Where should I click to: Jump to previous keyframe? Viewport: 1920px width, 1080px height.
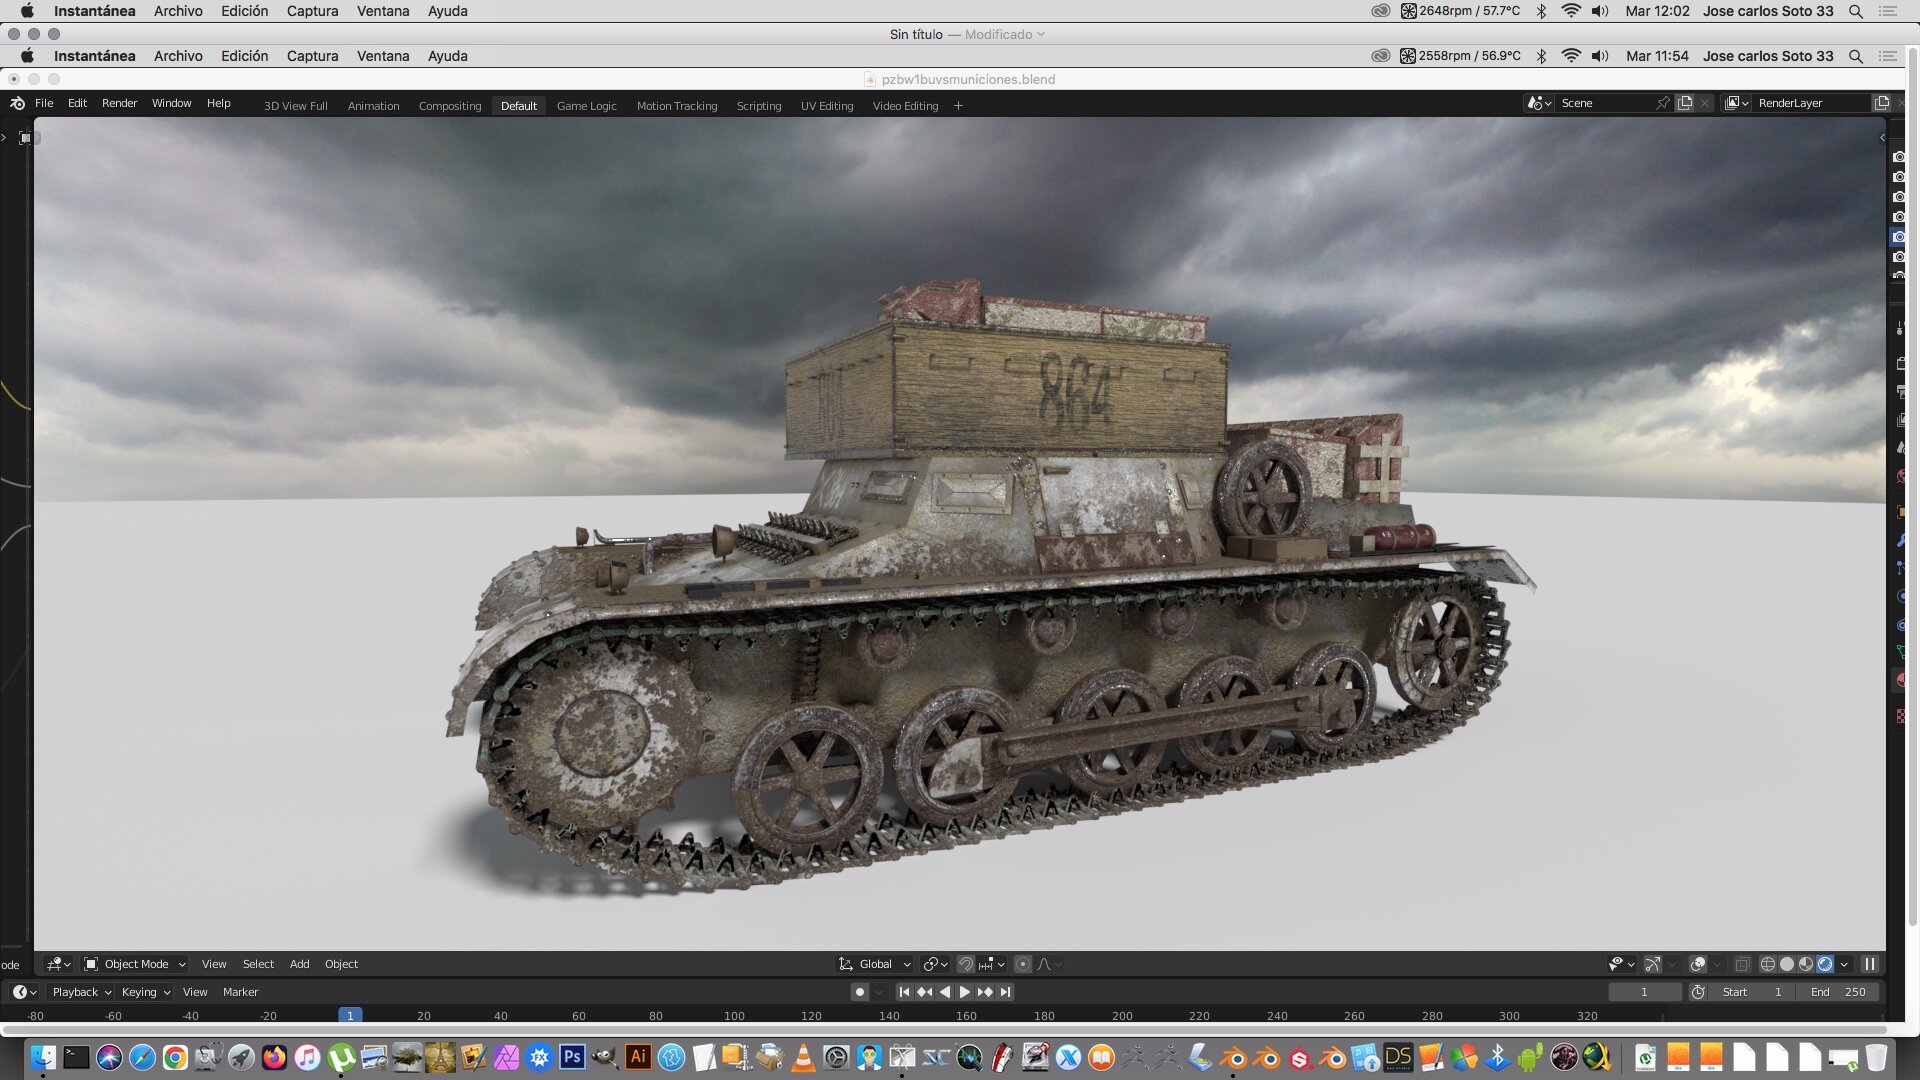coord(924,992)
